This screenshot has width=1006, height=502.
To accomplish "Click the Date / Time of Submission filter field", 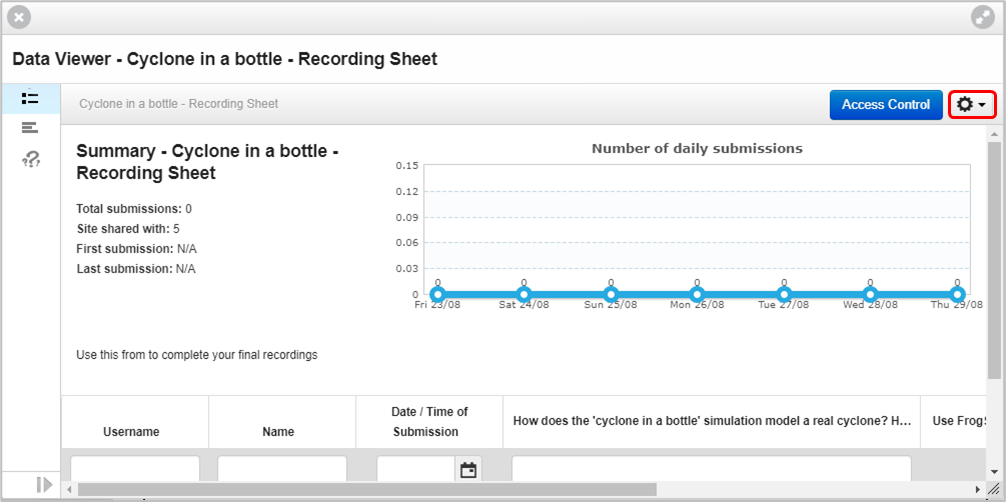I will (416, 469).
